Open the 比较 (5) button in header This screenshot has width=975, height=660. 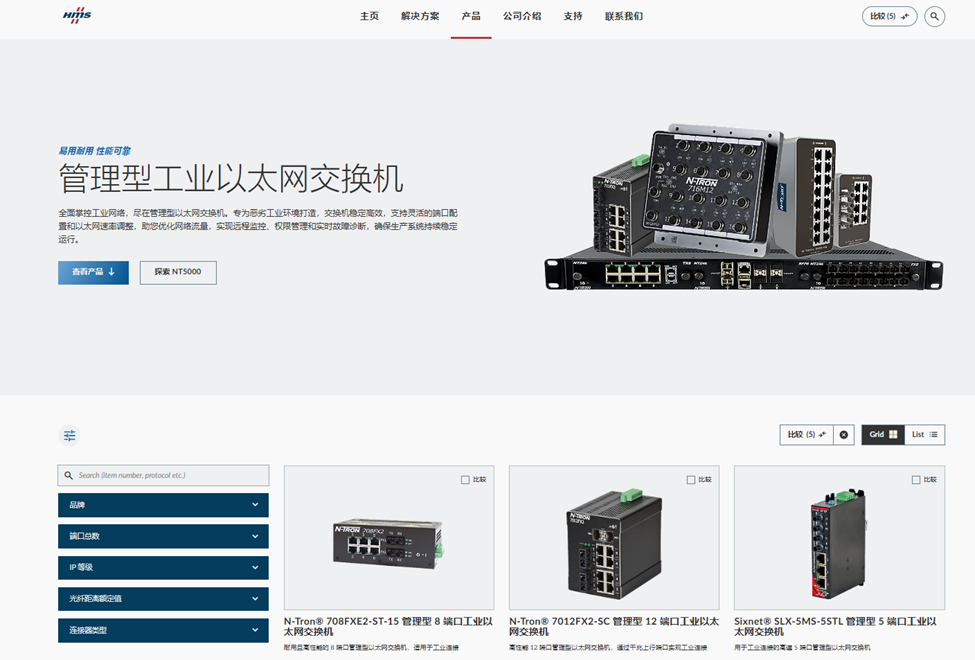889,17
